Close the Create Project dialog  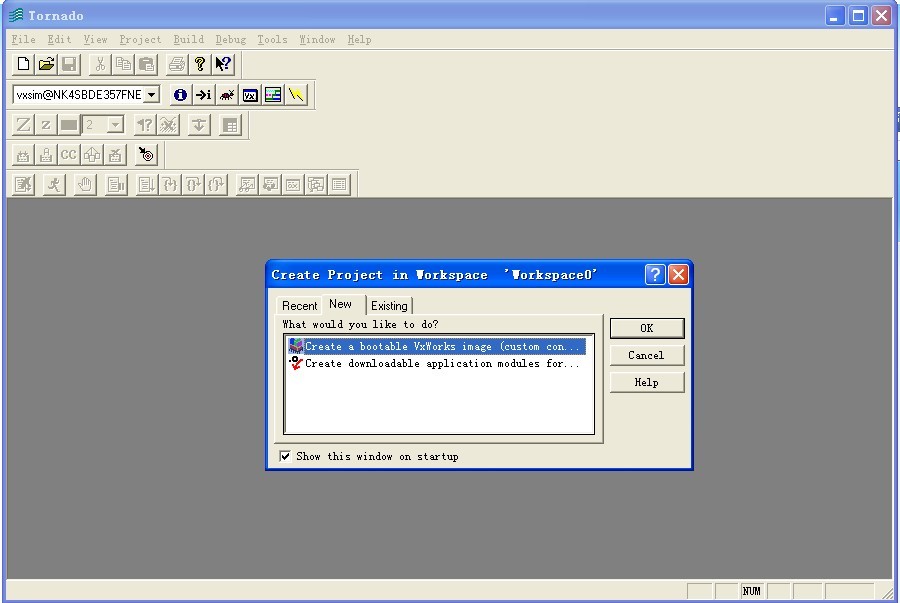[678, 275]
